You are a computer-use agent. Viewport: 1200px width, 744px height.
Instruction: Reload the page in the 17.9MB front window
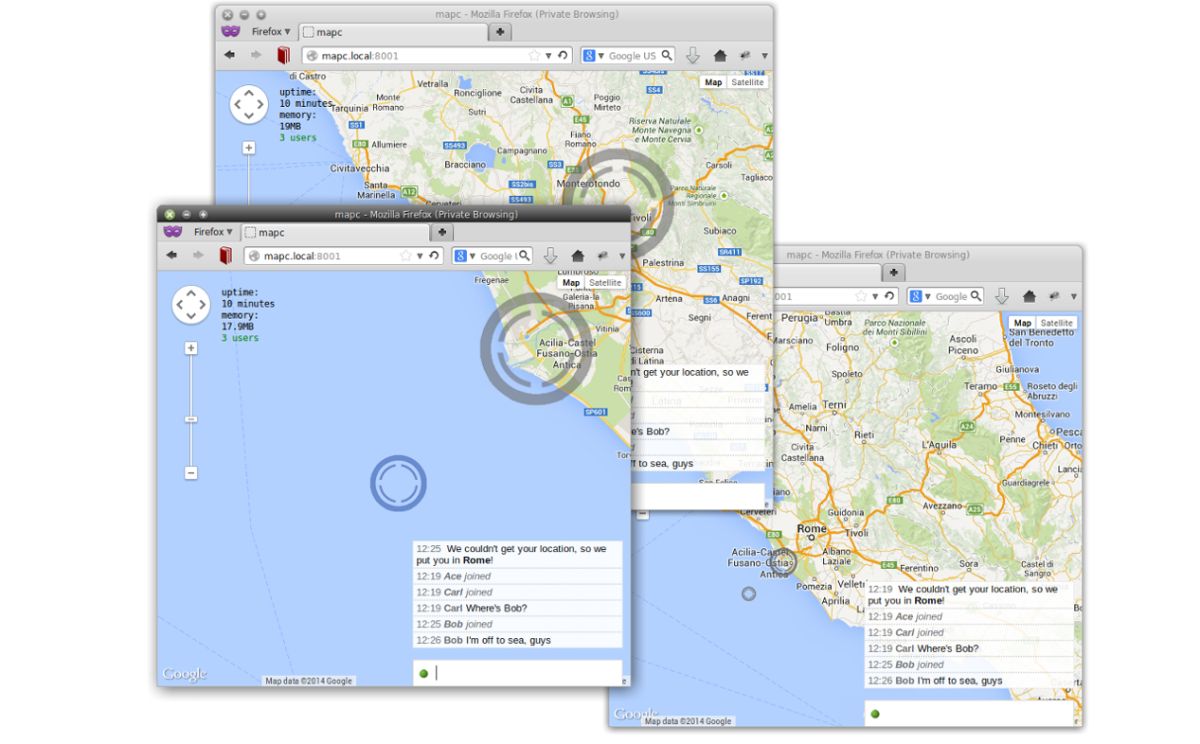tap(434, 255)
